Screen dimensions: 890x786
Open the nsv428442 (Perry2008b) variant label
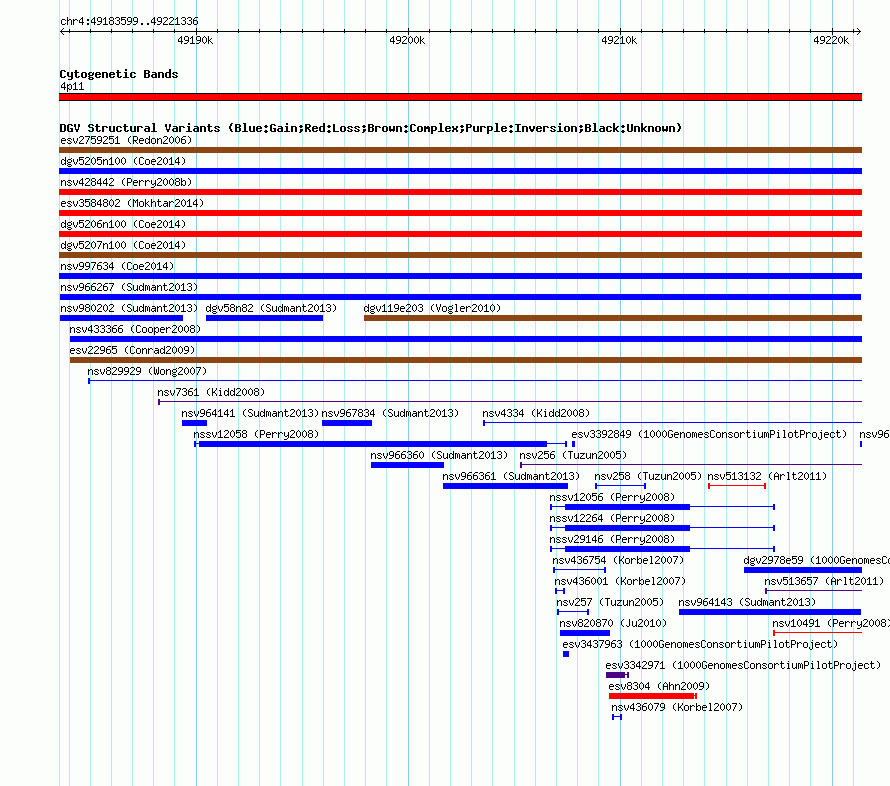[x=126, y=182]
